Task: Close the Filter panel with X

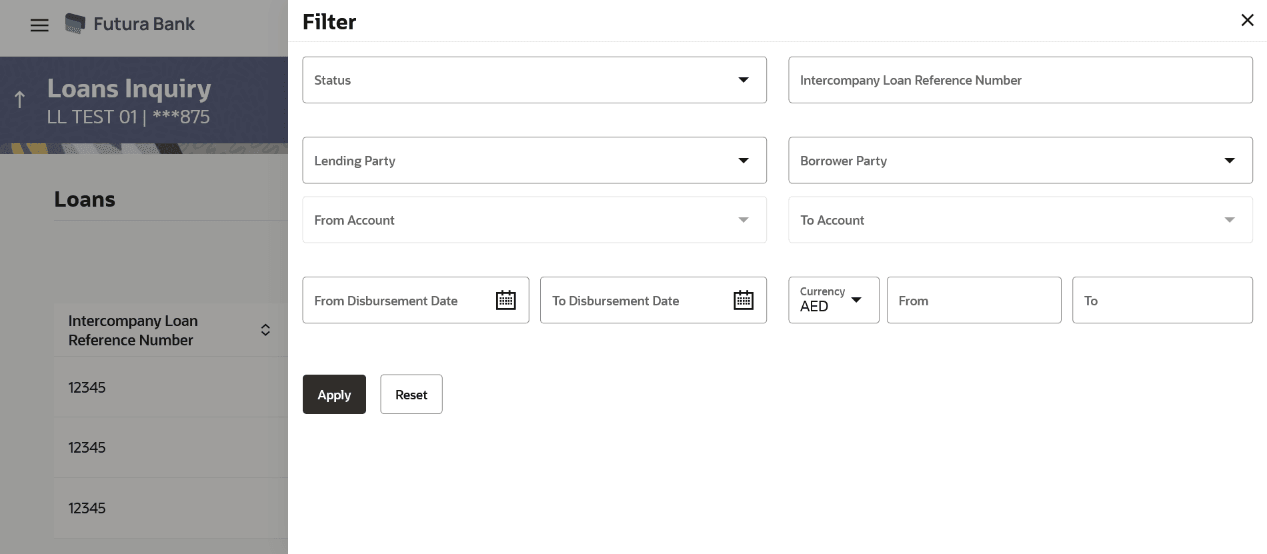Action: pyautogui.click(x=1247, y=20)
